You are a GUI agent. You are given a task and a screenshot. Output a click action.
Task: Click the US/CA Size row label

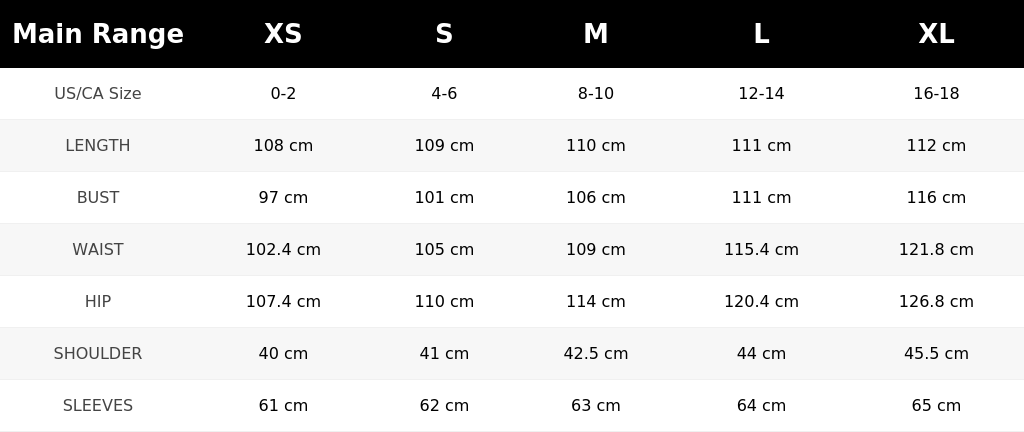98,93
